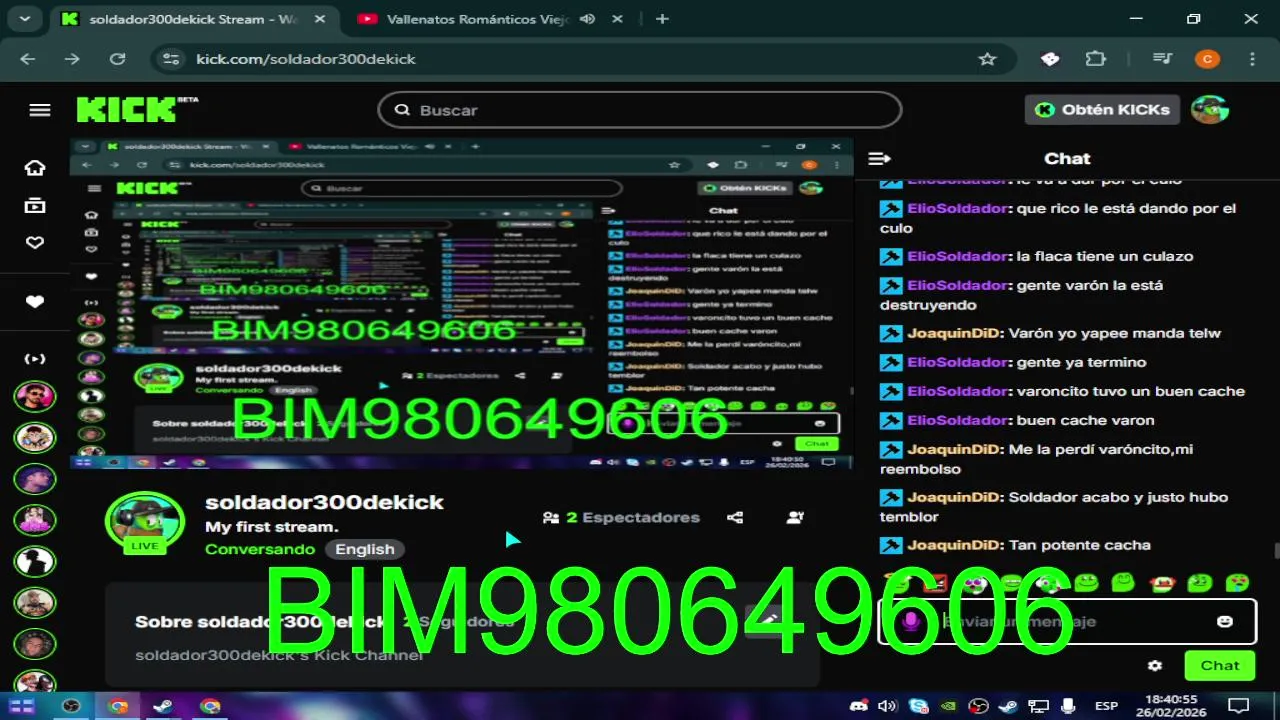Switch to soldador300dekick Stream tab
The image size is (1280, 720).
pyautogui.click(x=193, y=19)
